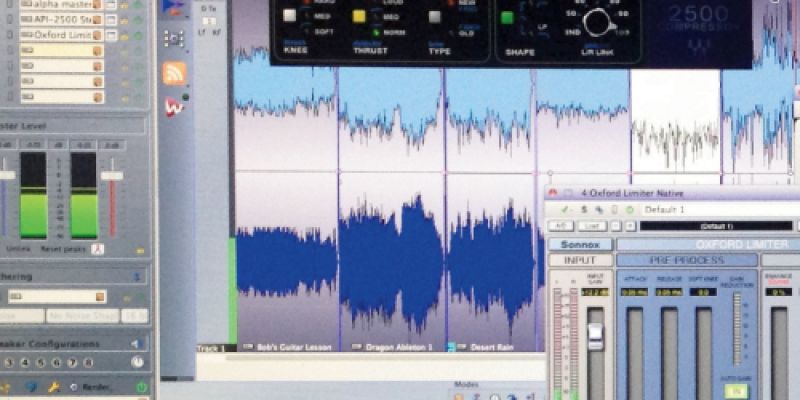Toggle the white Knee selector button

point(289,16)
